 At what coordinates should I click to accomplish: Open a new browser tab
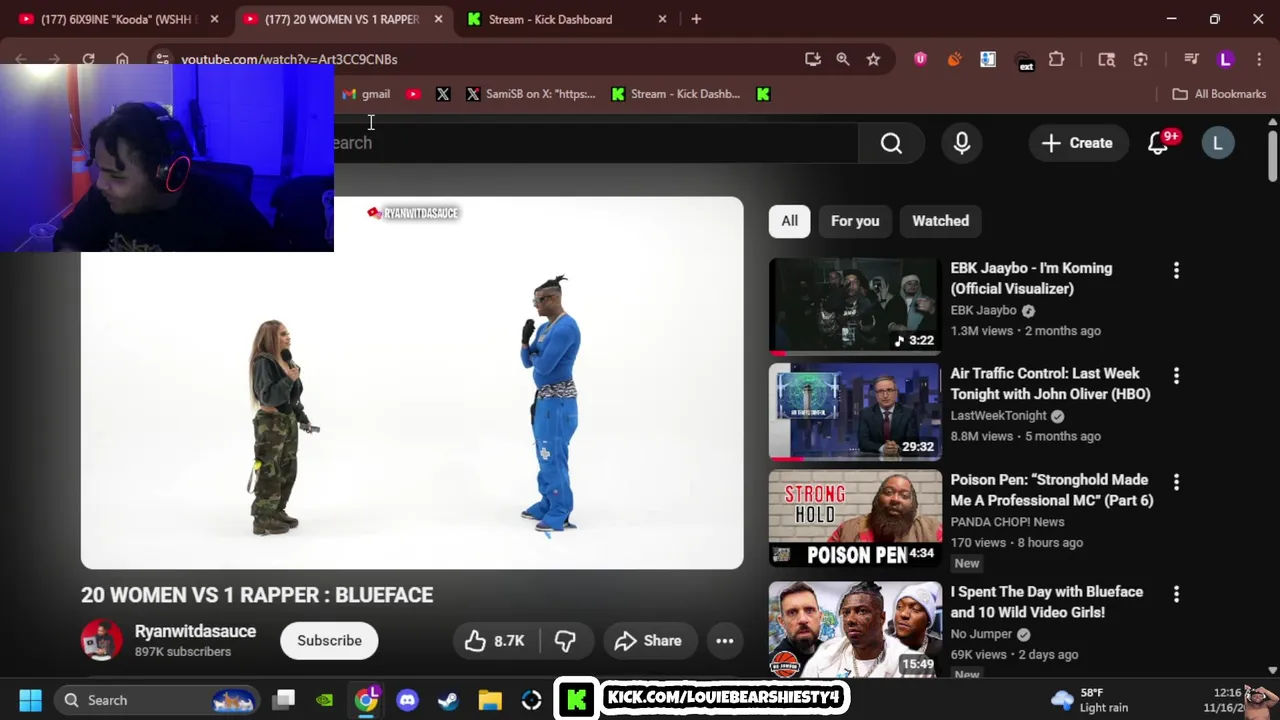[x=696, y=19]
